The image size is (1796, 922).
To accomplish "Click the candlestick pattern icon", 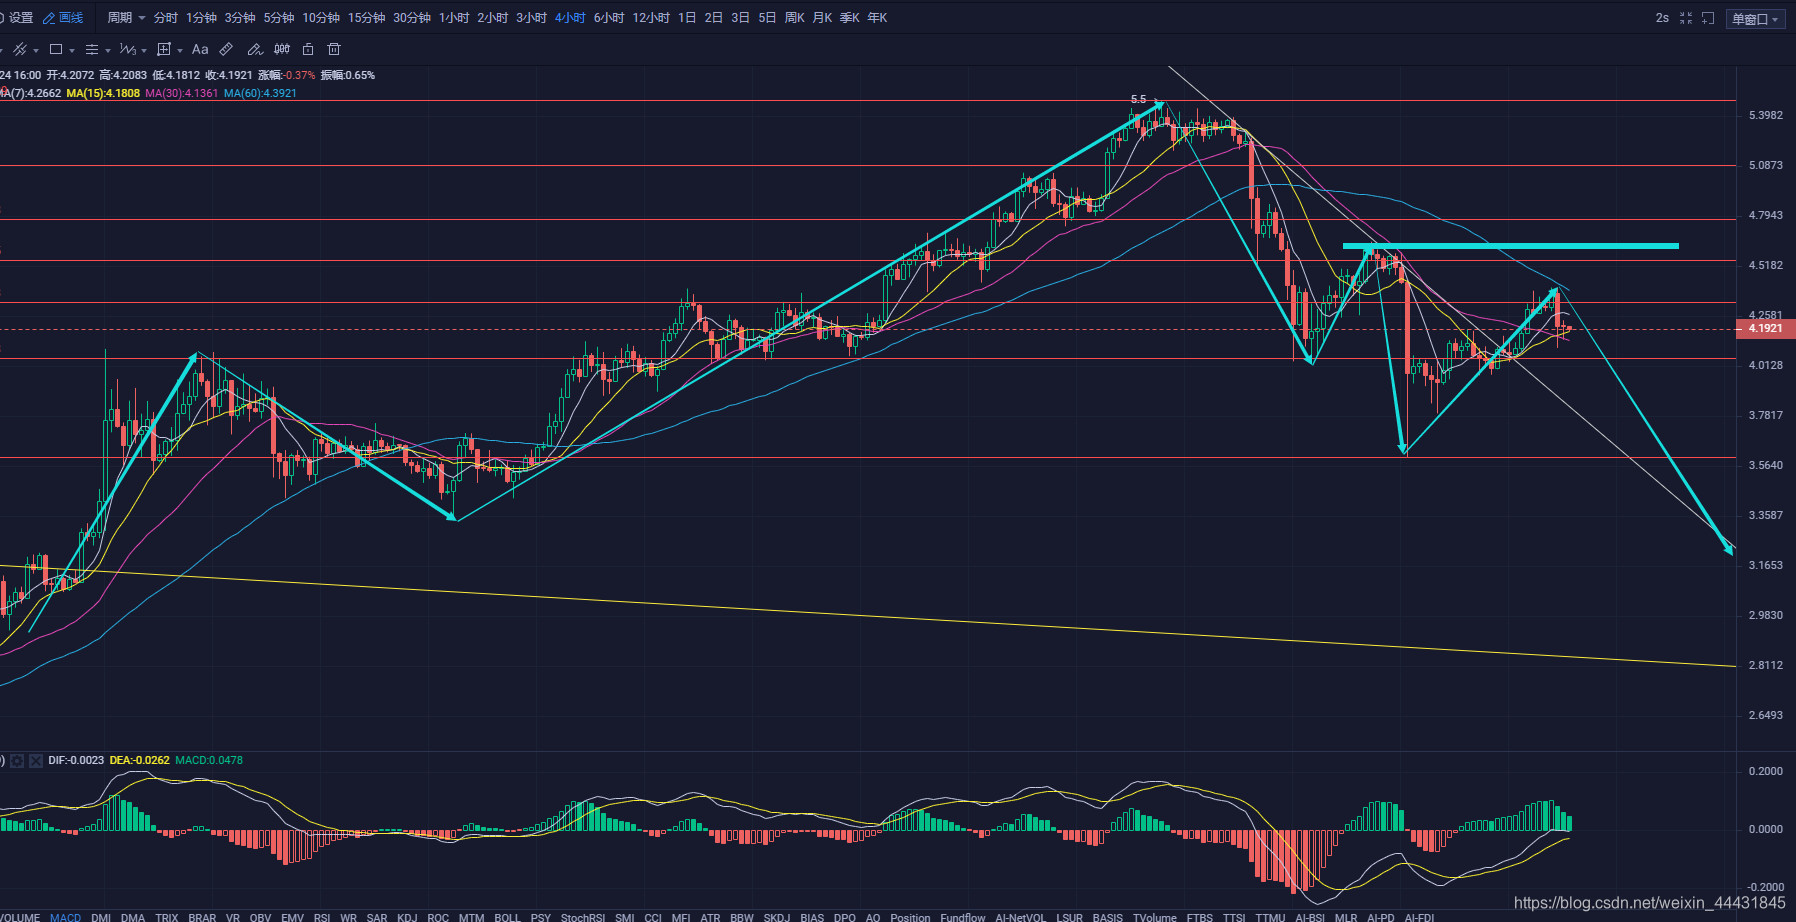I will [x=282, y=49].
